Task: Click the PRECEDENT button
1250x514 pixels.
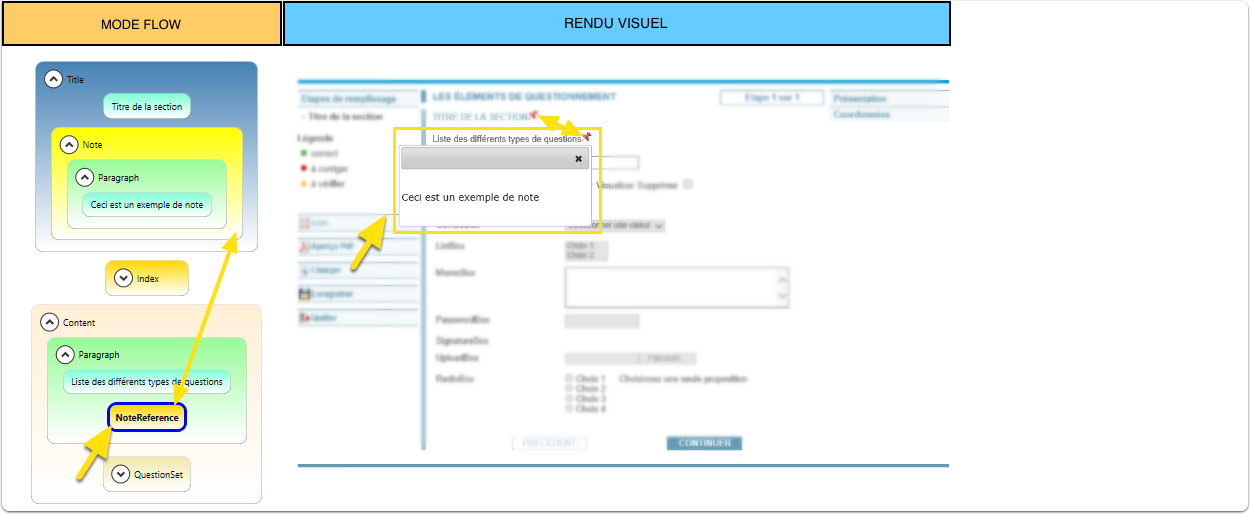Action: pos(549,443)
